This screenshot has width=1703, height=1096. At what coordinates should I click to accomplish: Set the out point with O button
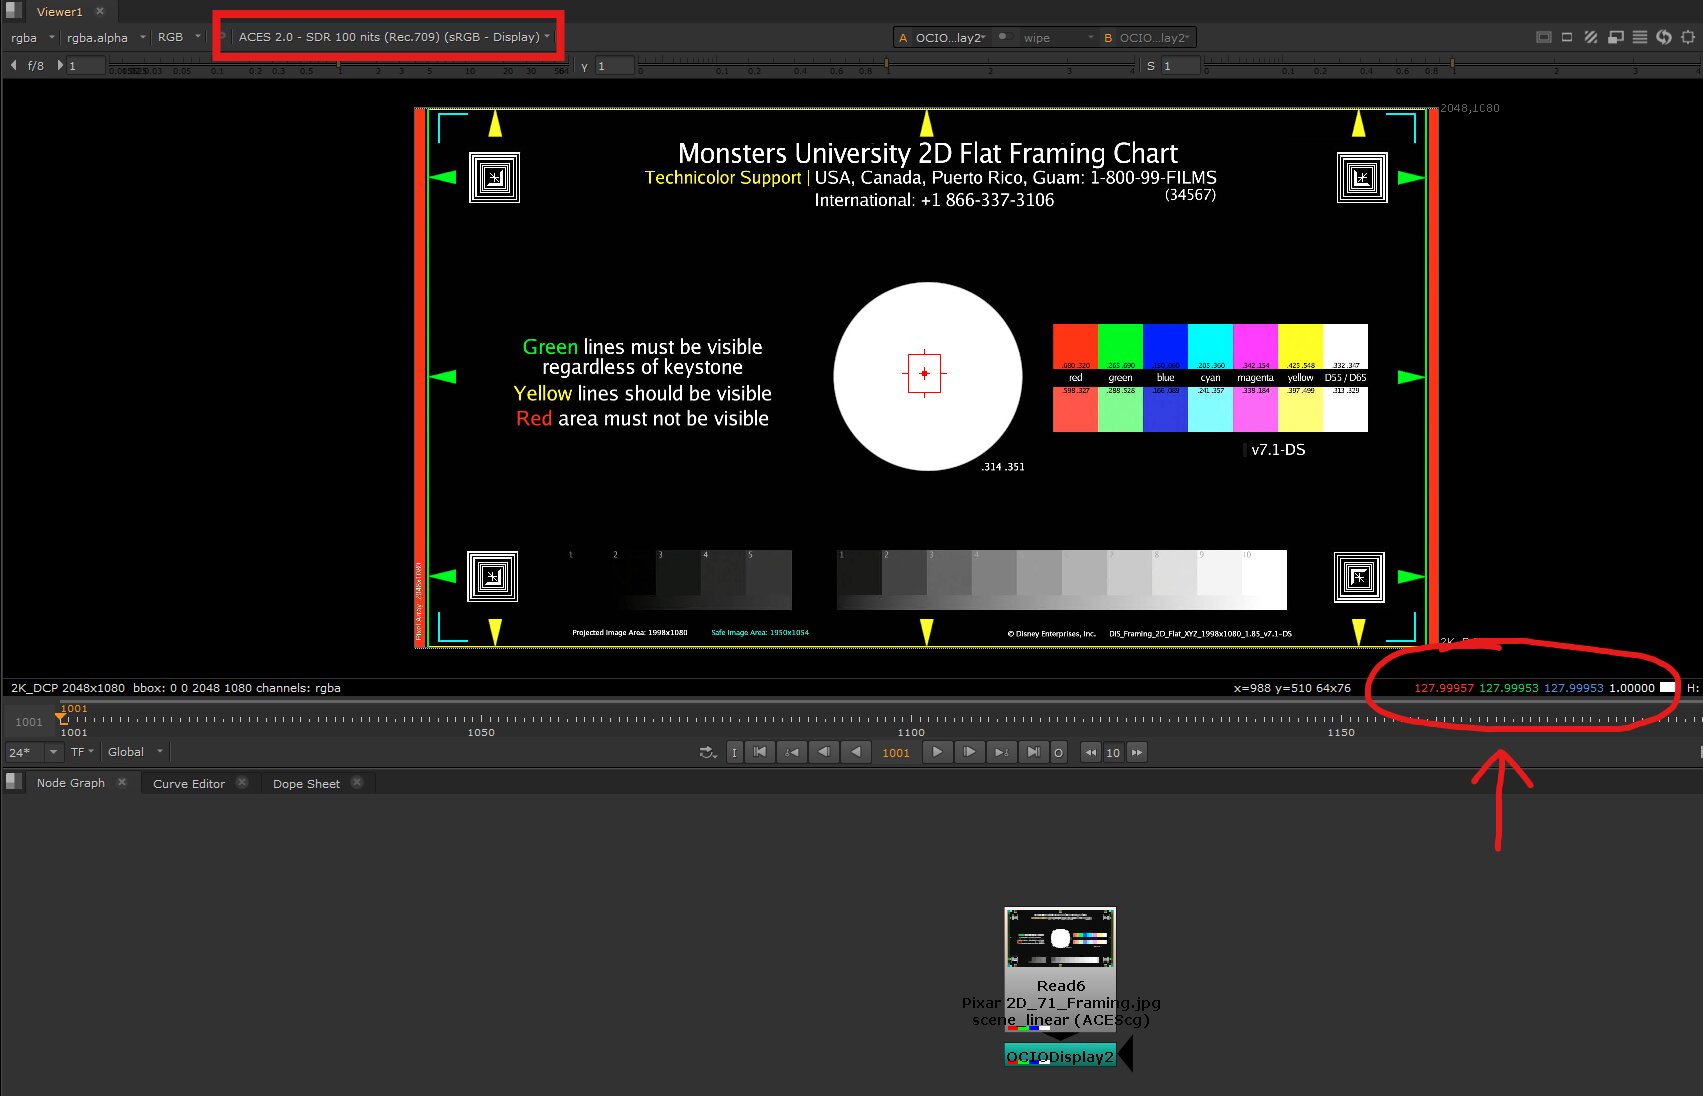pos(1059,753)
